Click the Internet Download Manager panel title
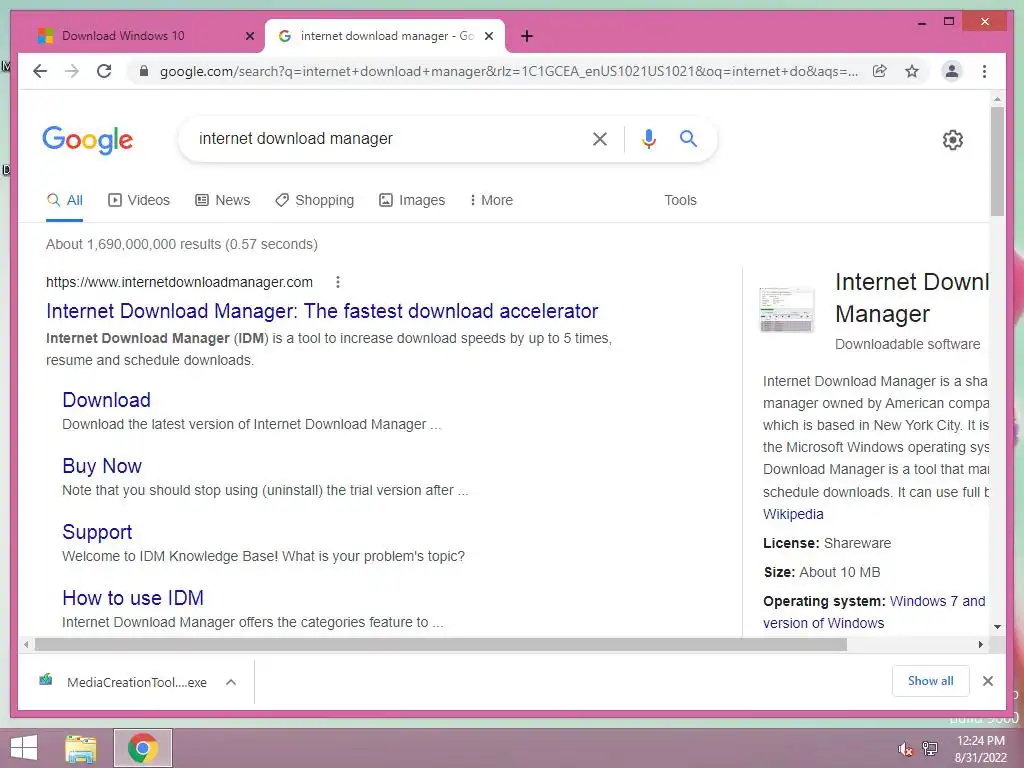The width and height of the screenshot is (1024, 768). tap(912, 298)
